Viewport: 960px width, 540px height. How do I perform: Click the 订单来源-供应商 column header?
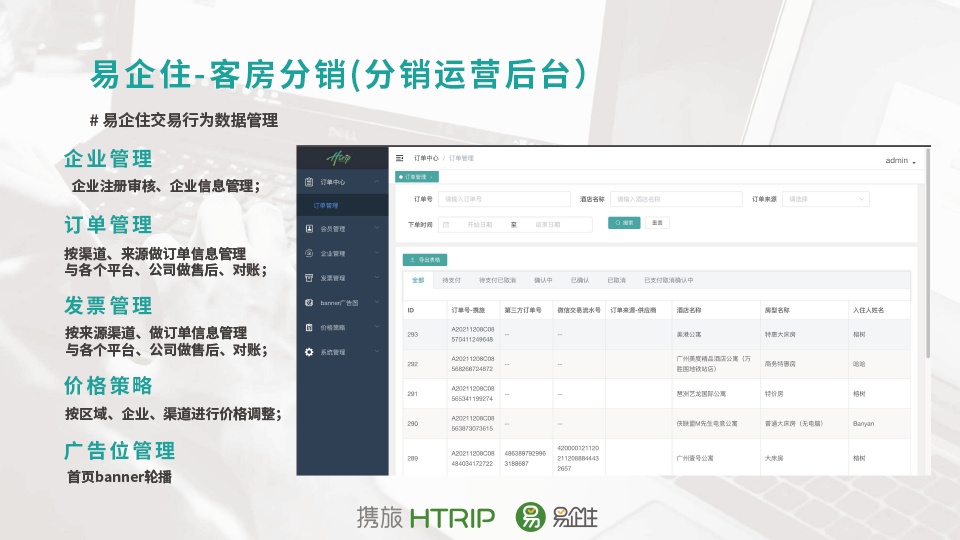633,310
